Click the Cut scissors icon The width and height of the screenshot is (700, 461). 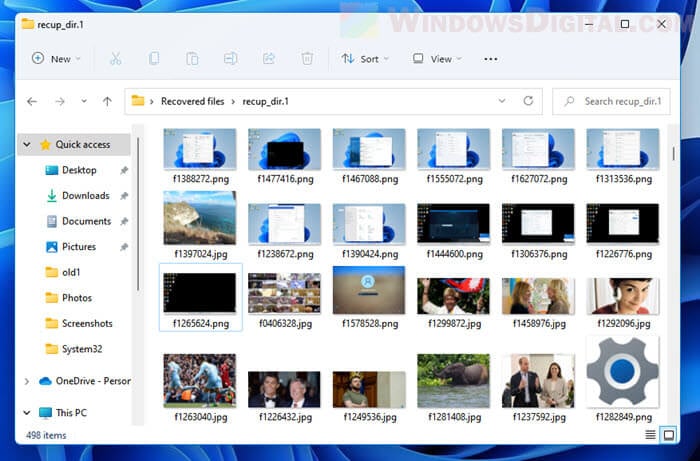pos(116,58)
